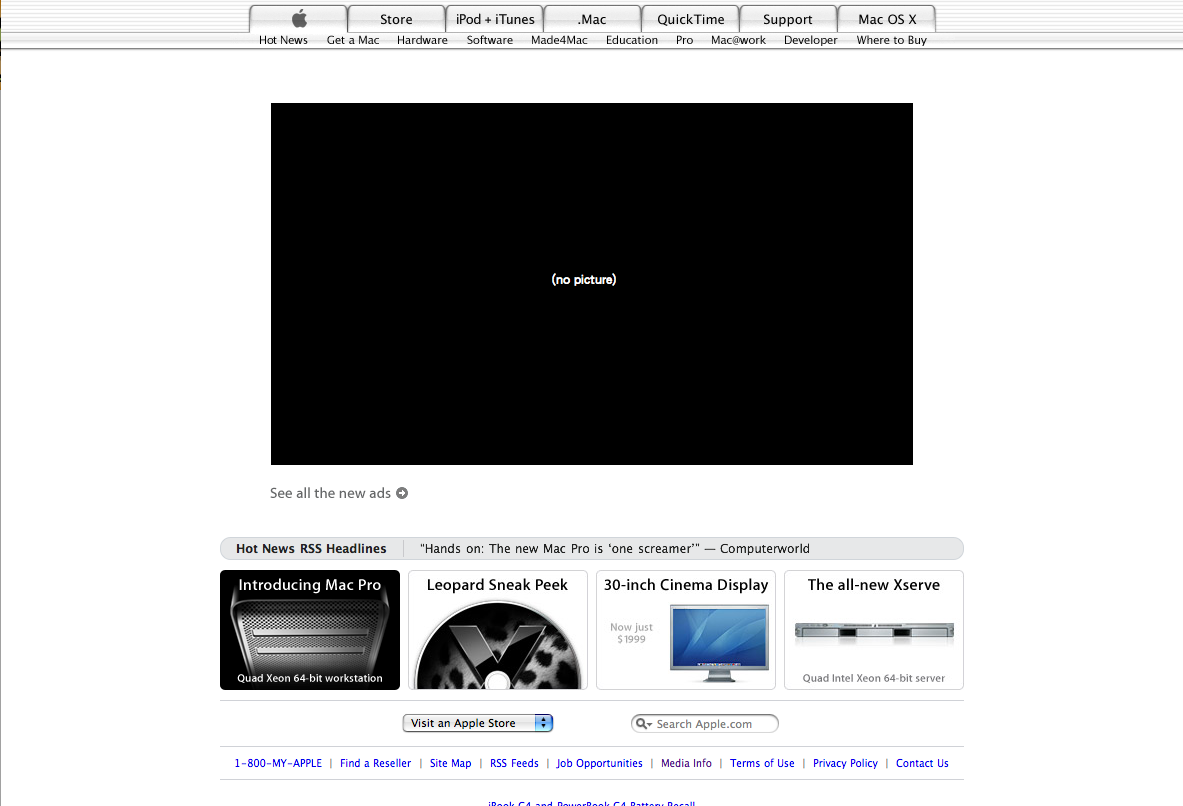Image resolution: width=1183 pixels, height=806 pixels.
Task: Click the Get a Mac link
Action: pos(352,40)
